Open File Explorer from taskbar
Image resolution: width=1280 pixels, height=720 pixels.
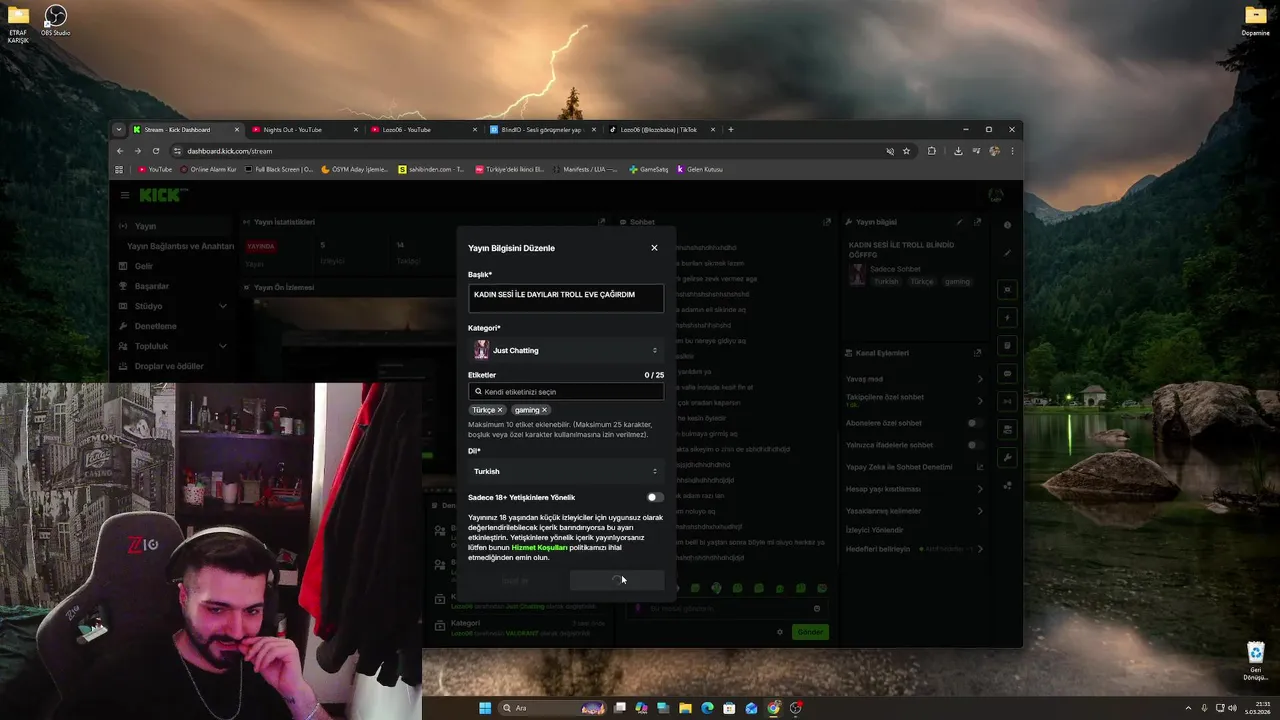[x=685, y=708]
